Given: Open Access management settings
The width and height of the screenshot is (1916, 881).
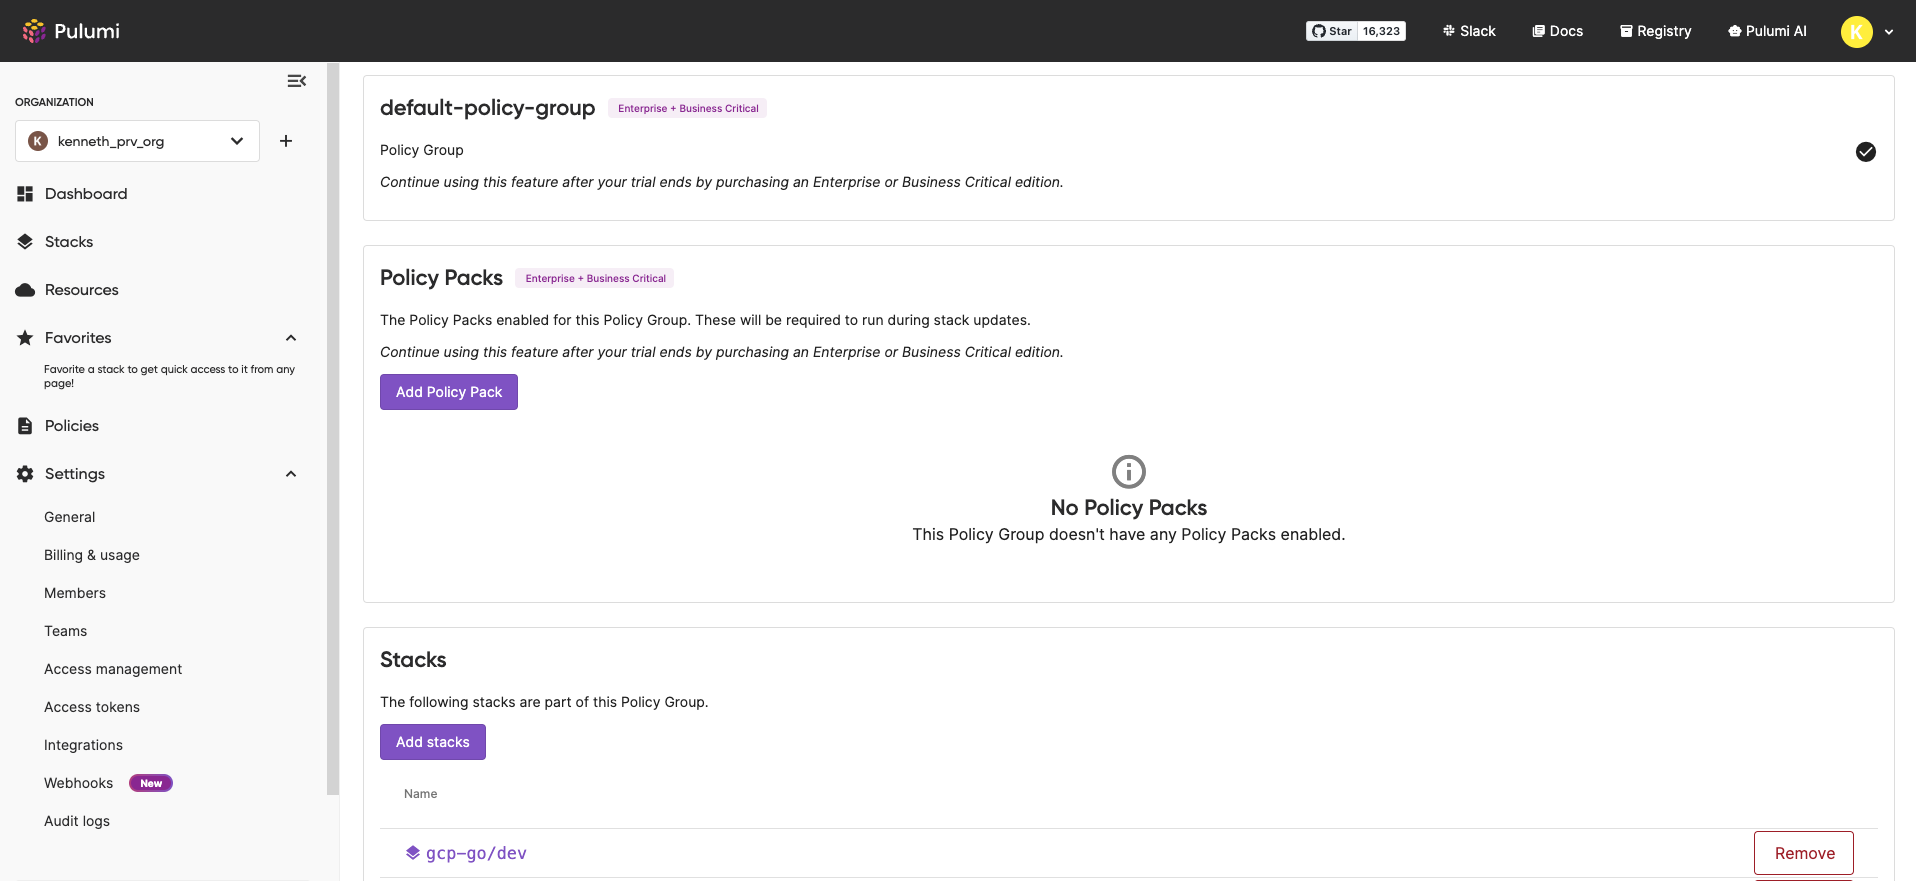Looking at the screenshot, I should (113, 669).
